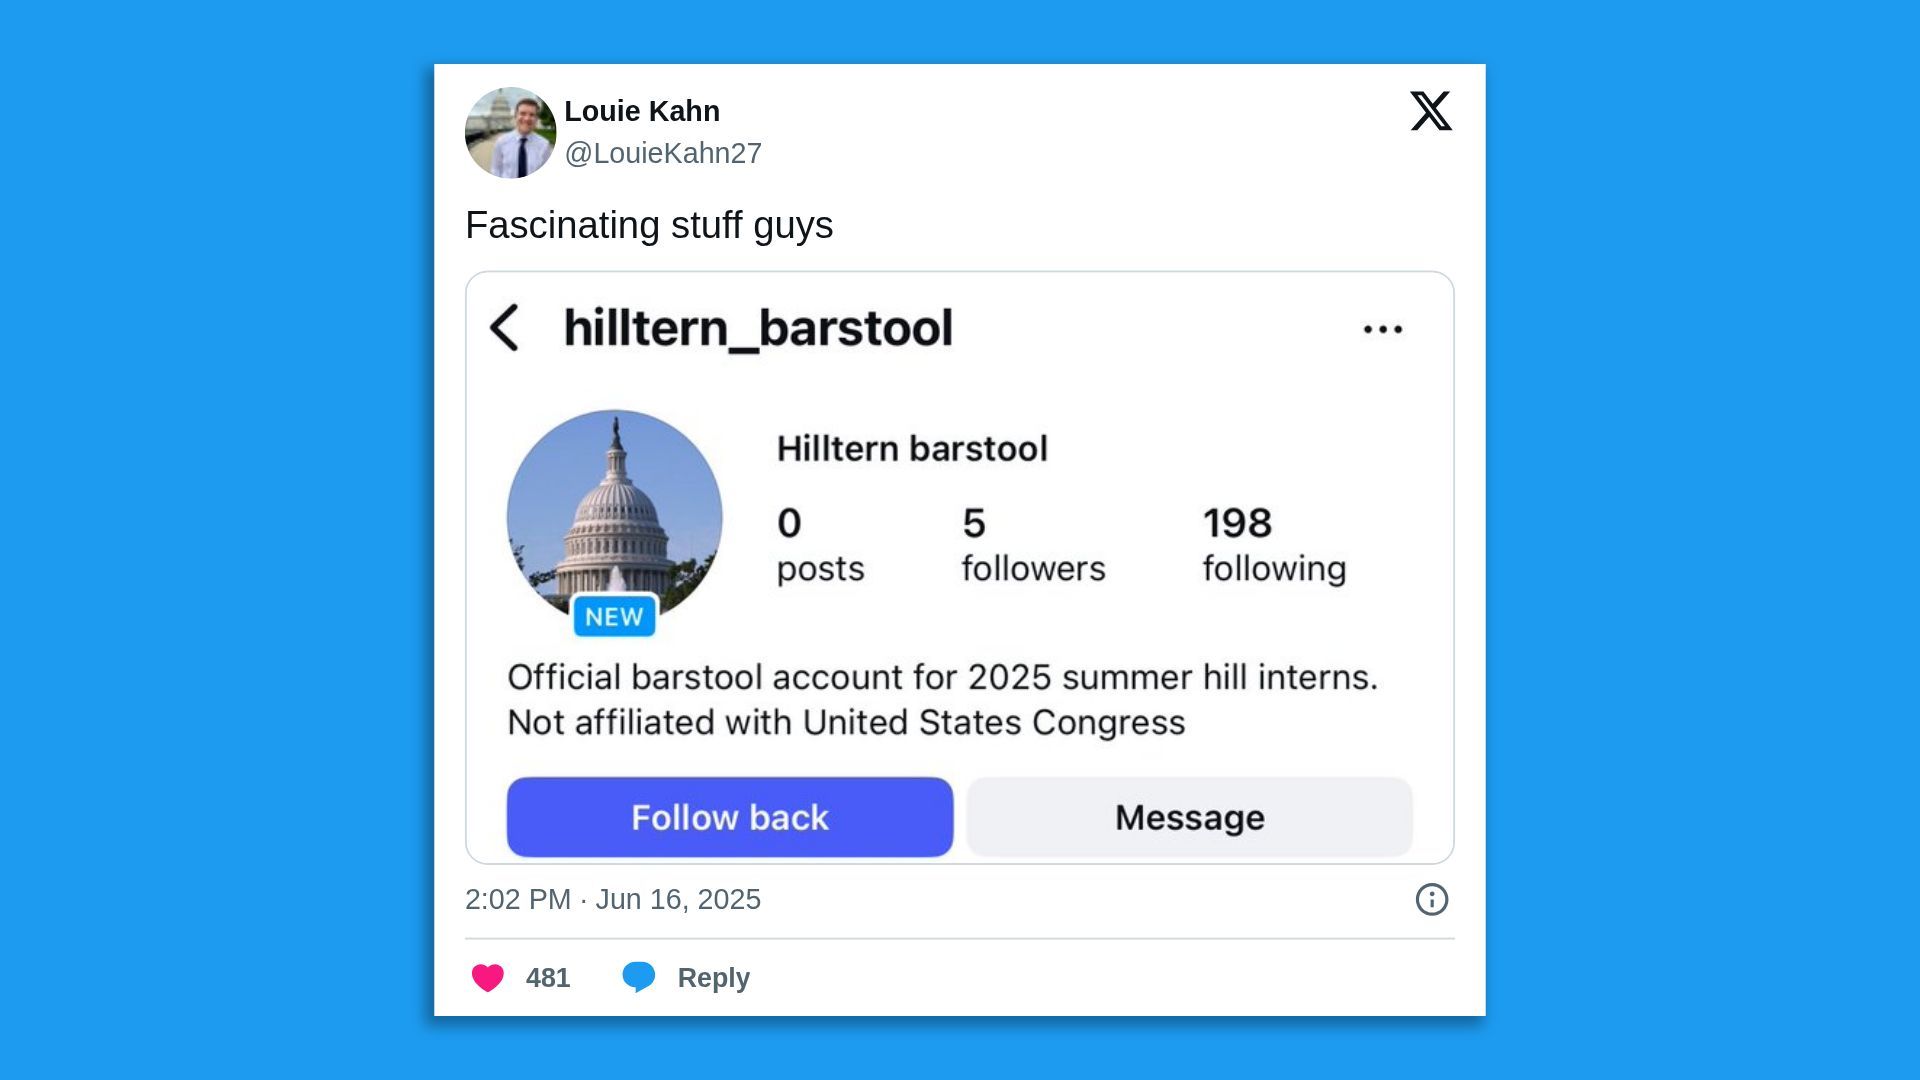Click the three-dot options icon on the profile

1384,328
